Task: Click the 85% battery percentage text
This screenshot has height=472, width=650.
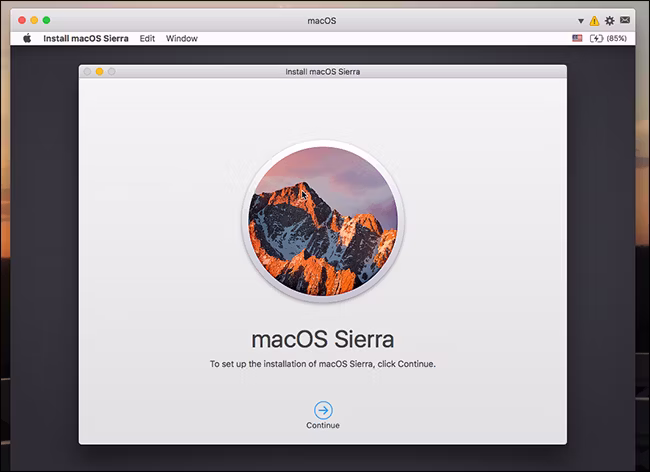Action: point(616,38)
